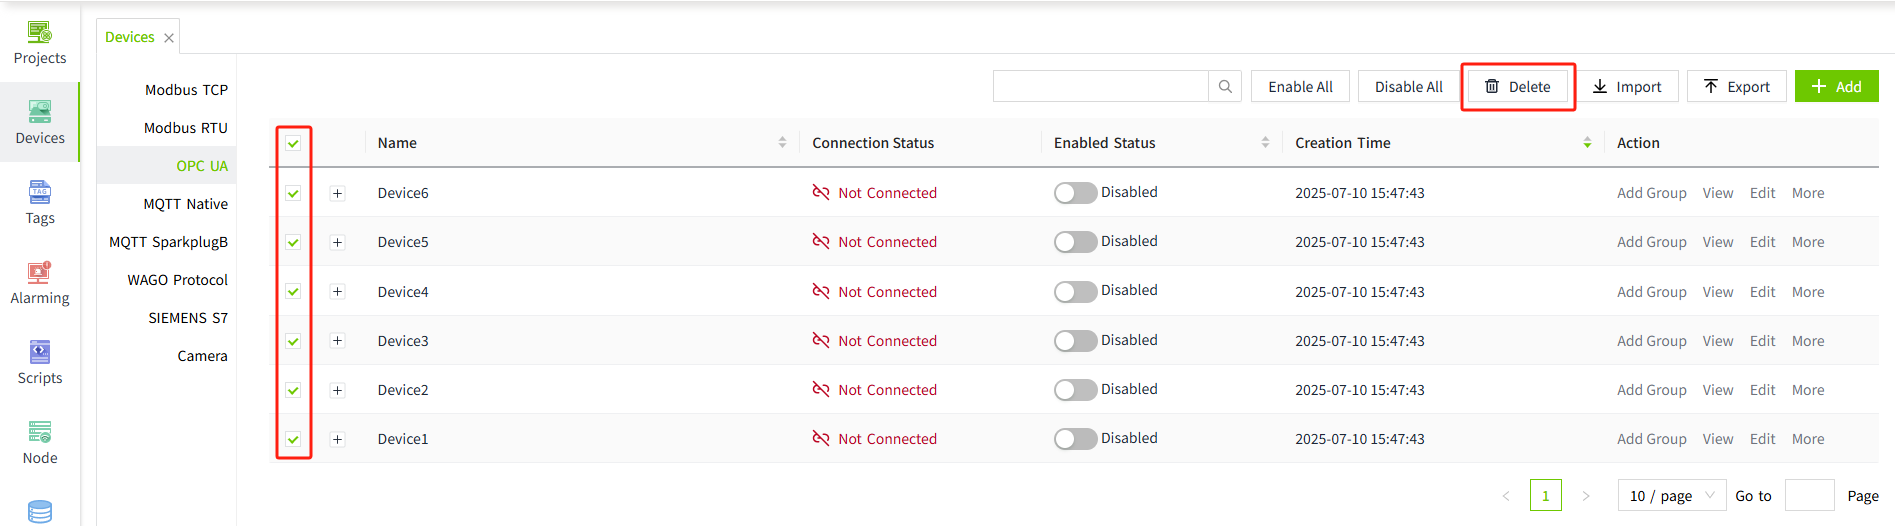Expand the Device5 row
The image size is (1895, 526).
coord(338,242)
